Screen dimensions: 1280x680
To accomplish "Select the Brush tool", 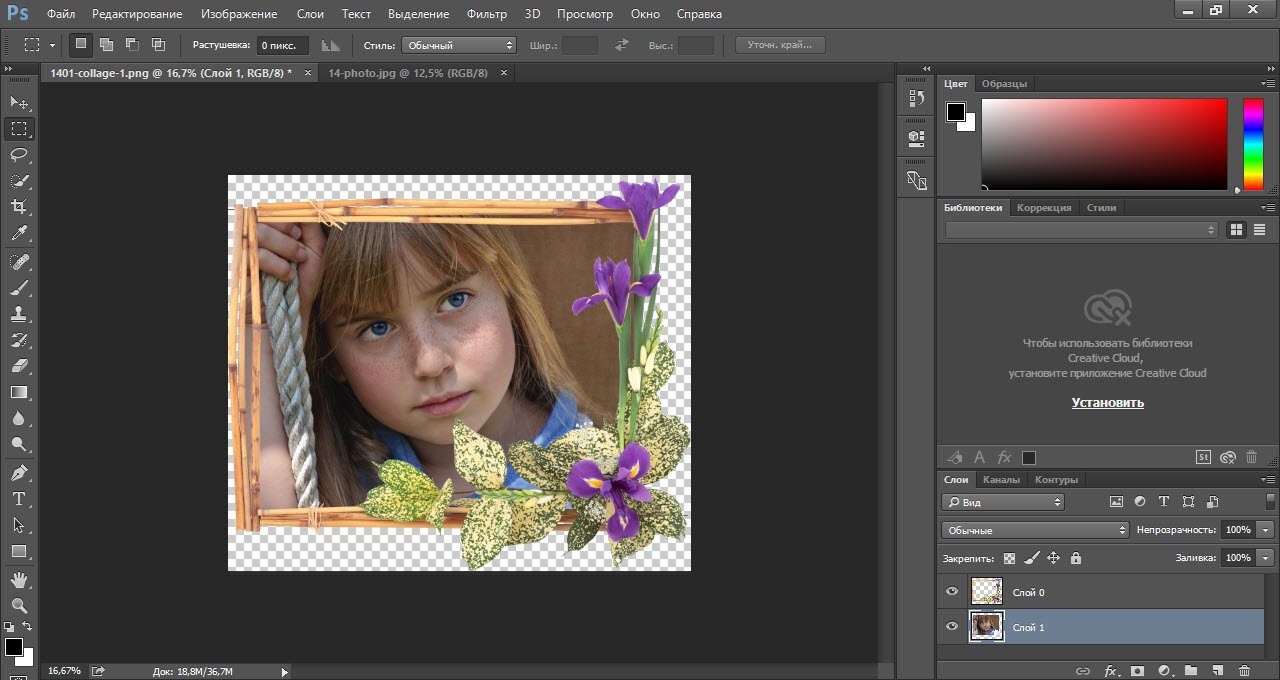I will click(19, 288).
